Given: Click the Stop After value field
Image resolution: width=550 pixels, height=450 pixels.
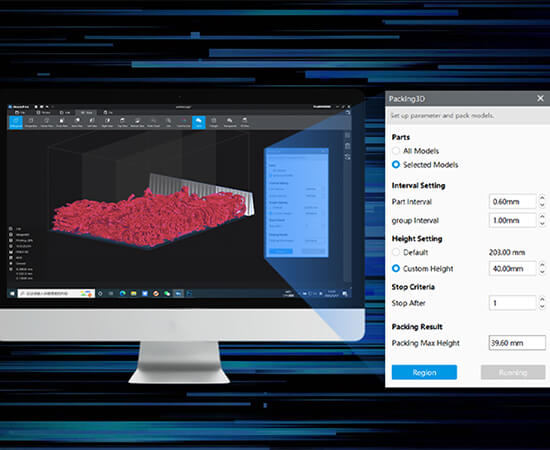Looking at the screenshot, I should pos(512,303).
